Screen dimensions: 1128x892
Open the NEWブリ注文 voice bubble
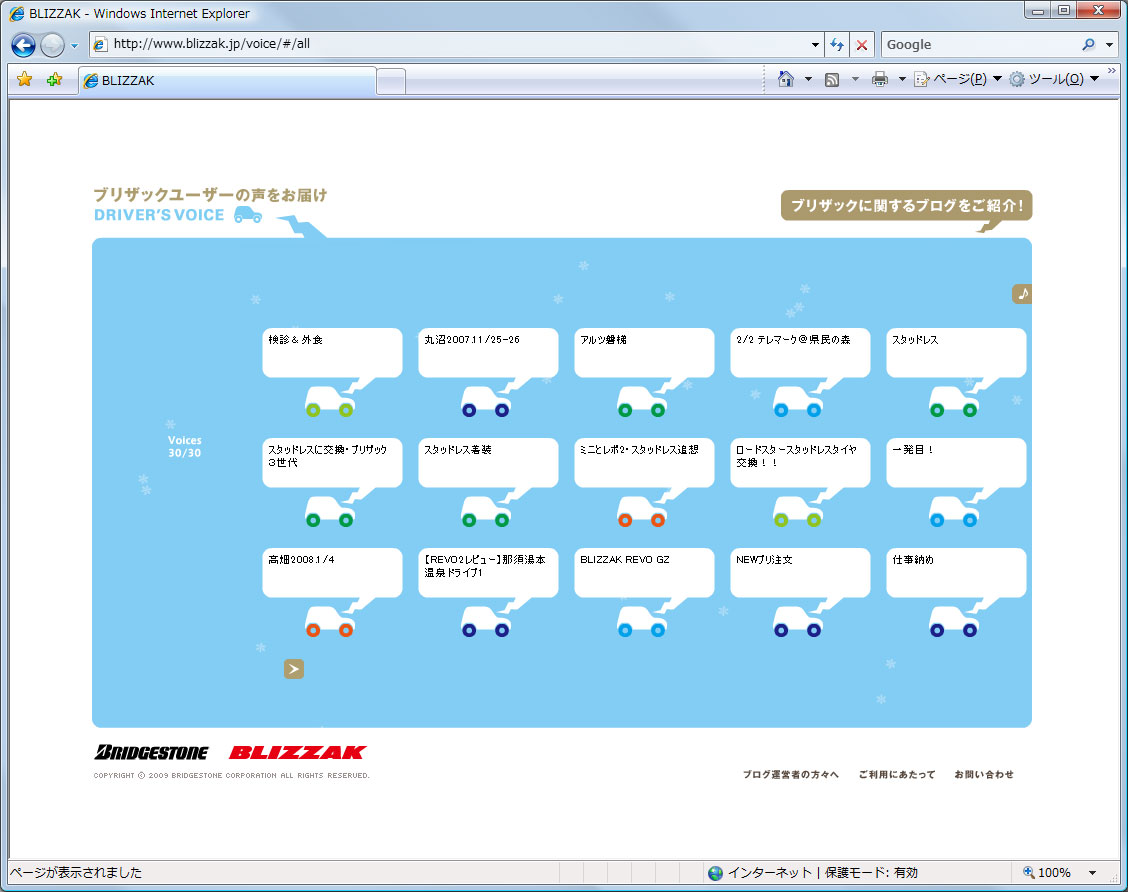click(801, 573)
